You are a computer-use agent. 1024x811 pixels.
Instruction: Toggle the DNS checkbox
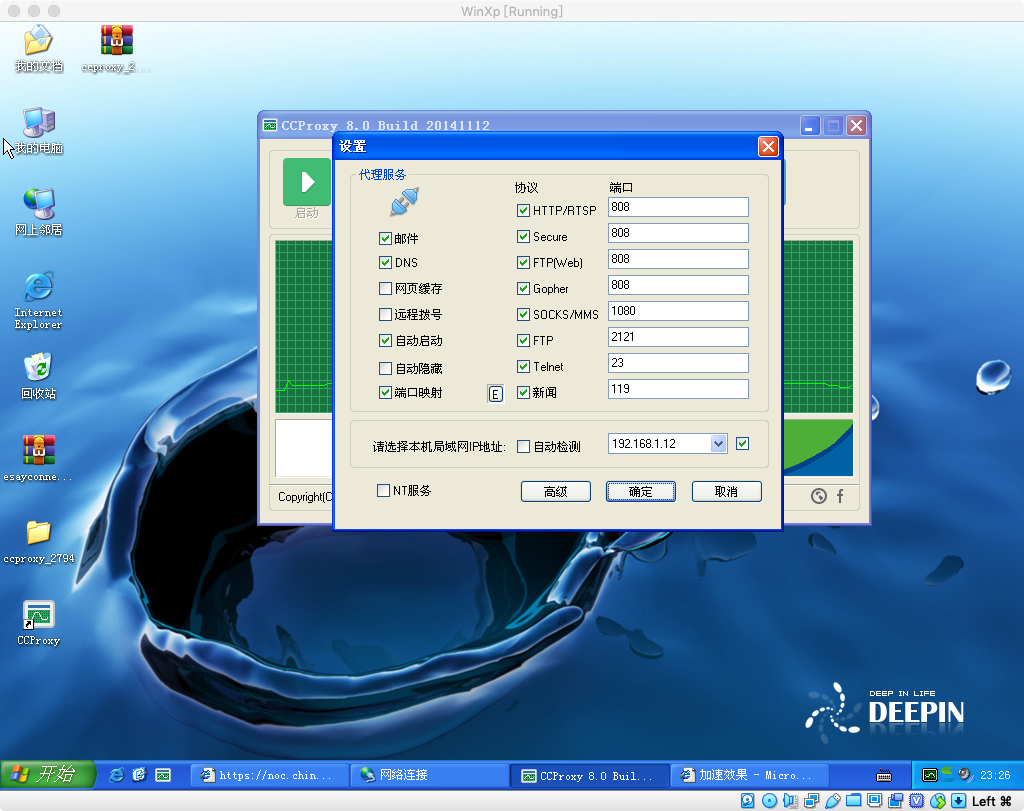click(x=385, y=263)
